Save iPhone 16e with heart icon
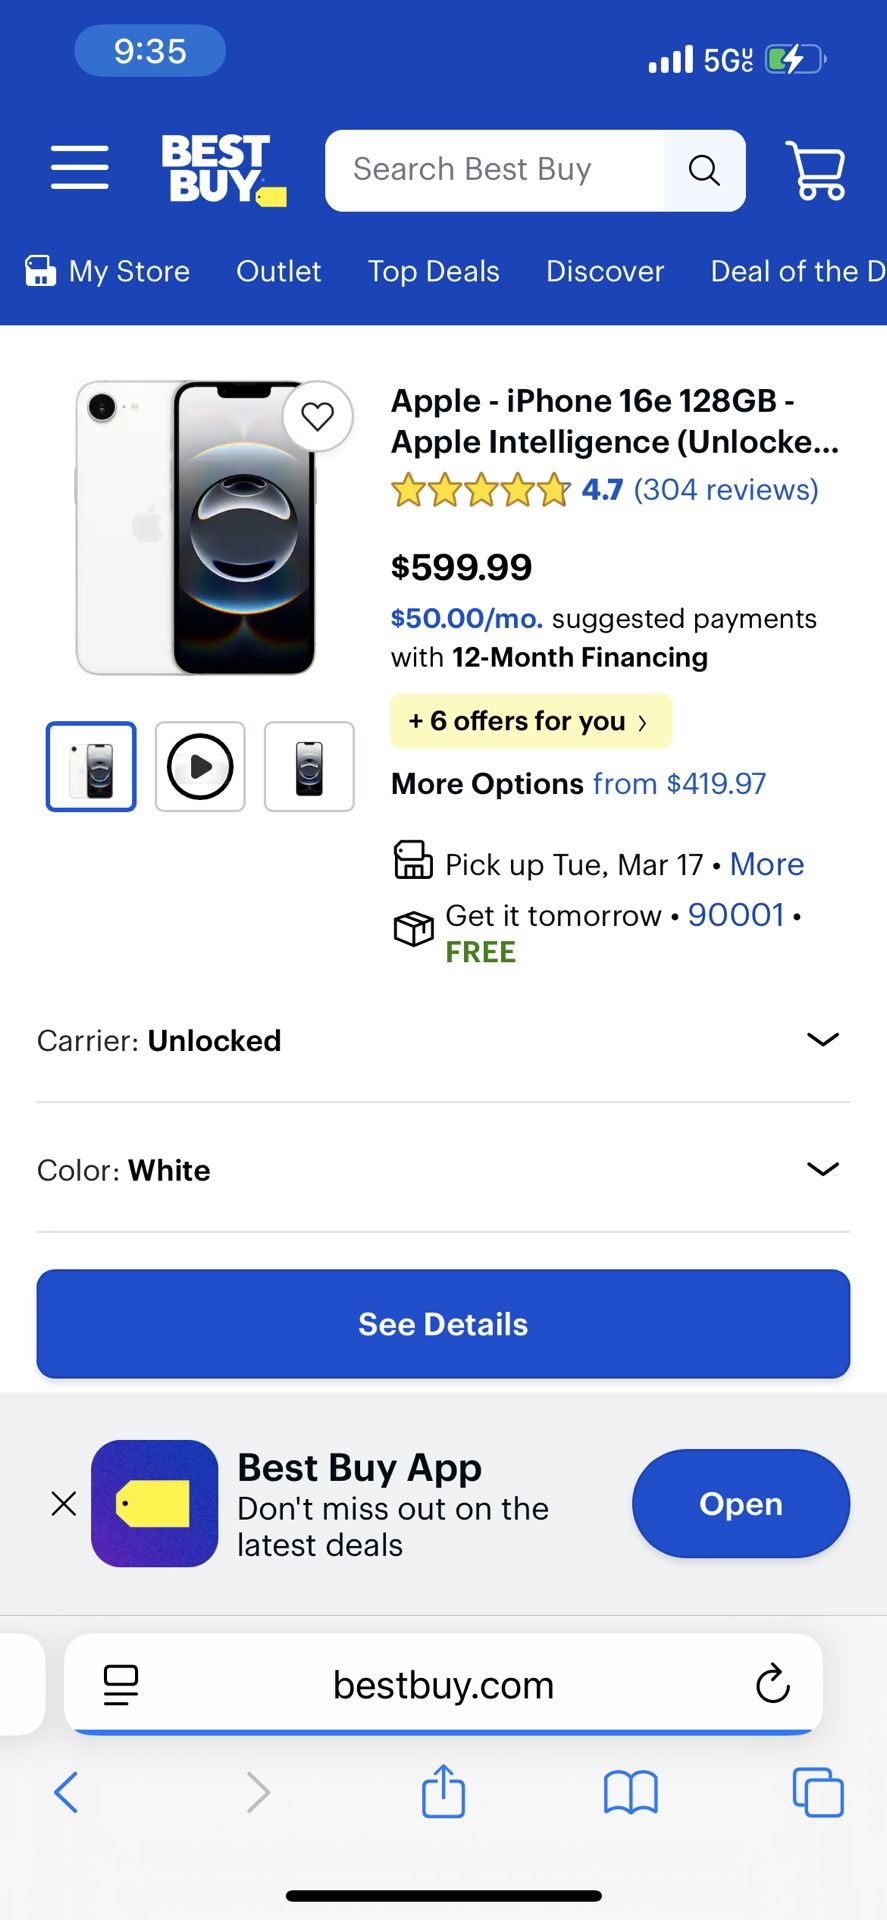 point(318,416)
